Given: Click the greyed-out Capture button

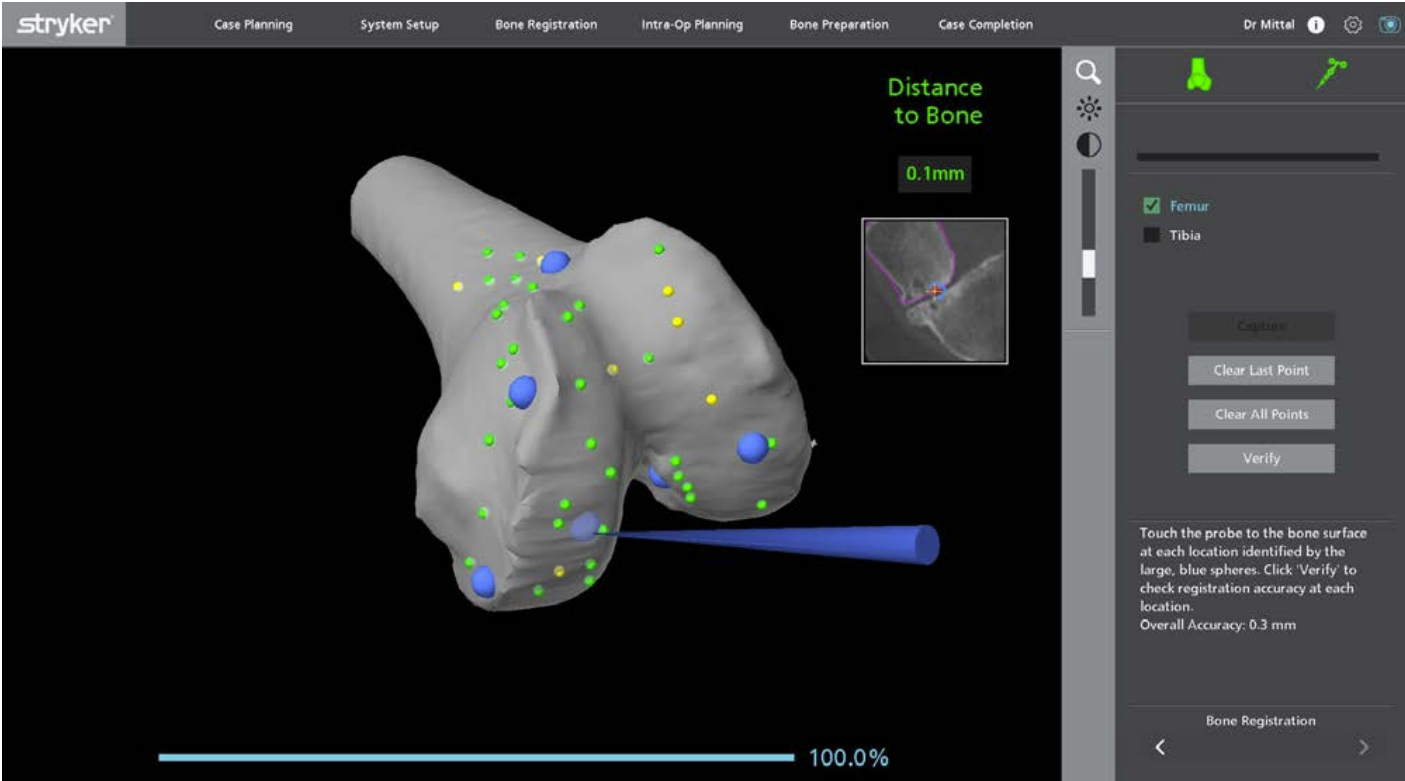Looking at the screenshot, I should [x=1261, y=326].
